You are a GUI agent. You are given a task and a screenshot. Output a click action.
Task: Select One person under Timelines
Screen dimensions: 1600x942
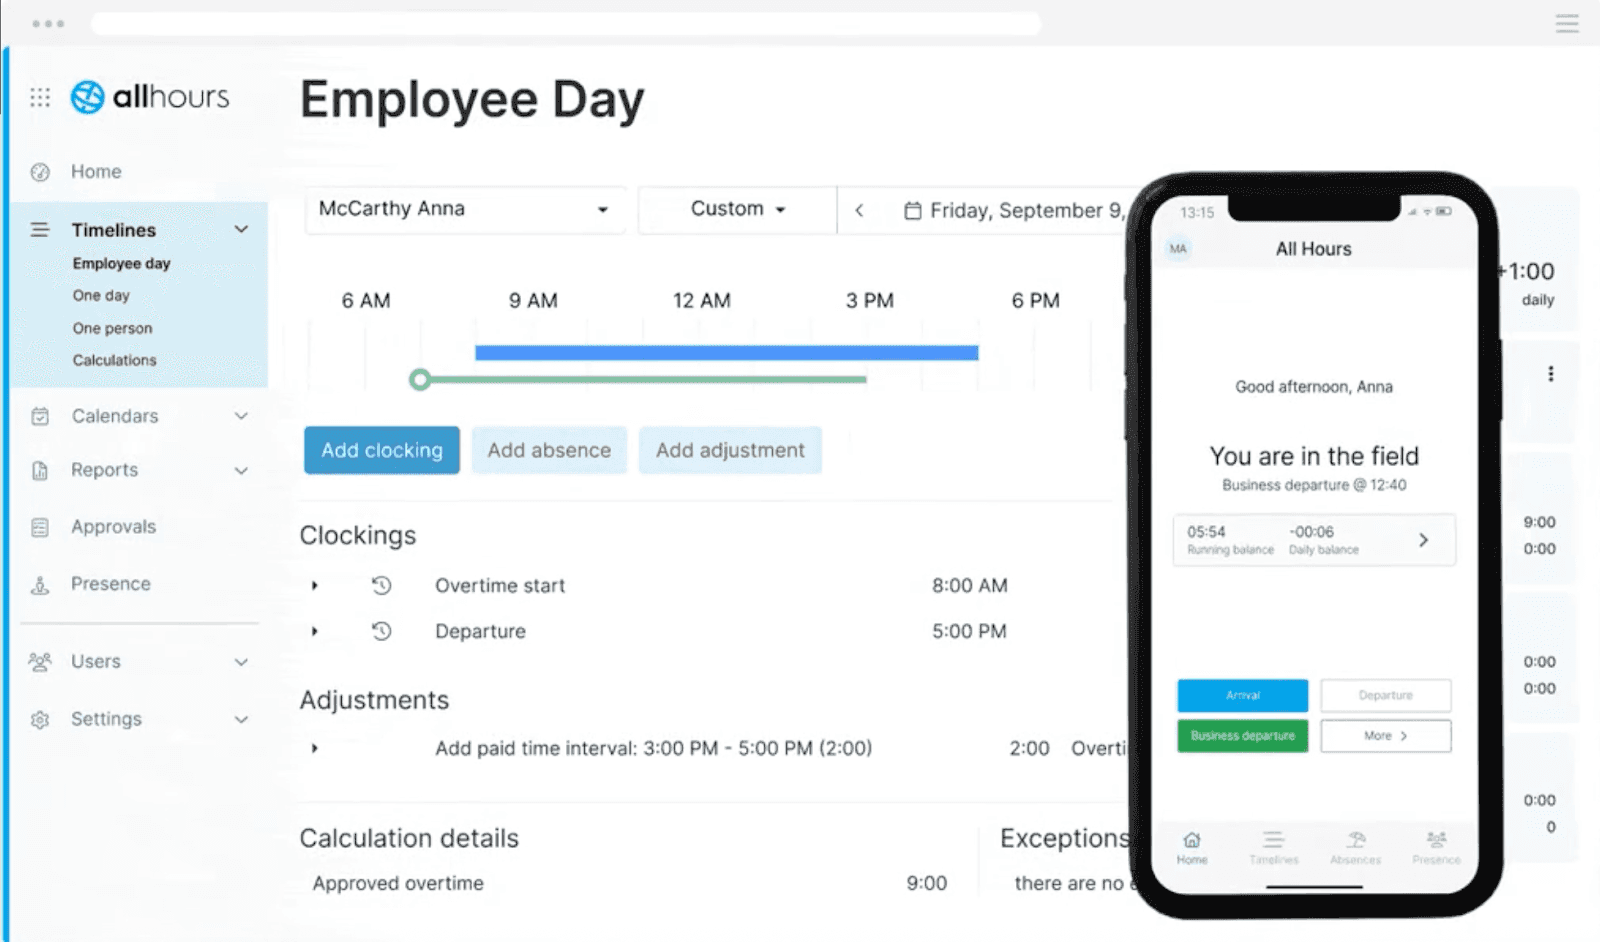[112, 327]
